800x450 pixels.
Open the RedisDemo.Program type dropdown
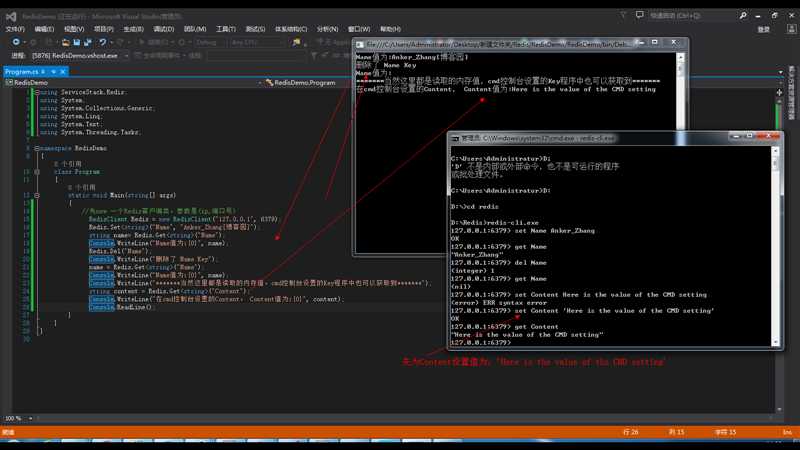(307, 83)
